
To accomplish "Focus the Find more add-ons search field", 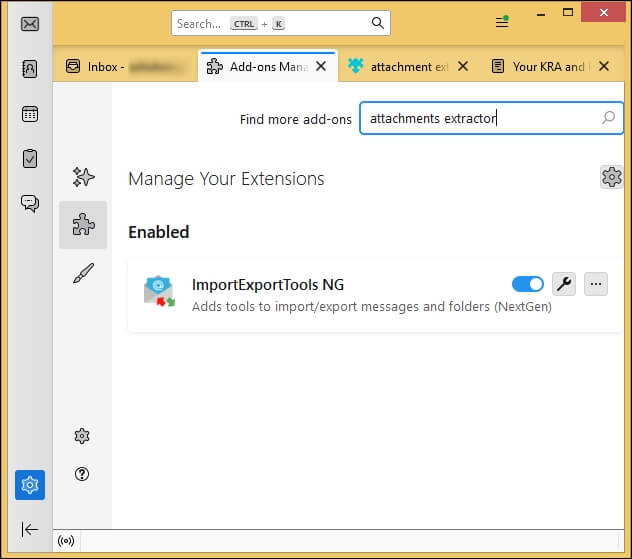I will [491, 118].
